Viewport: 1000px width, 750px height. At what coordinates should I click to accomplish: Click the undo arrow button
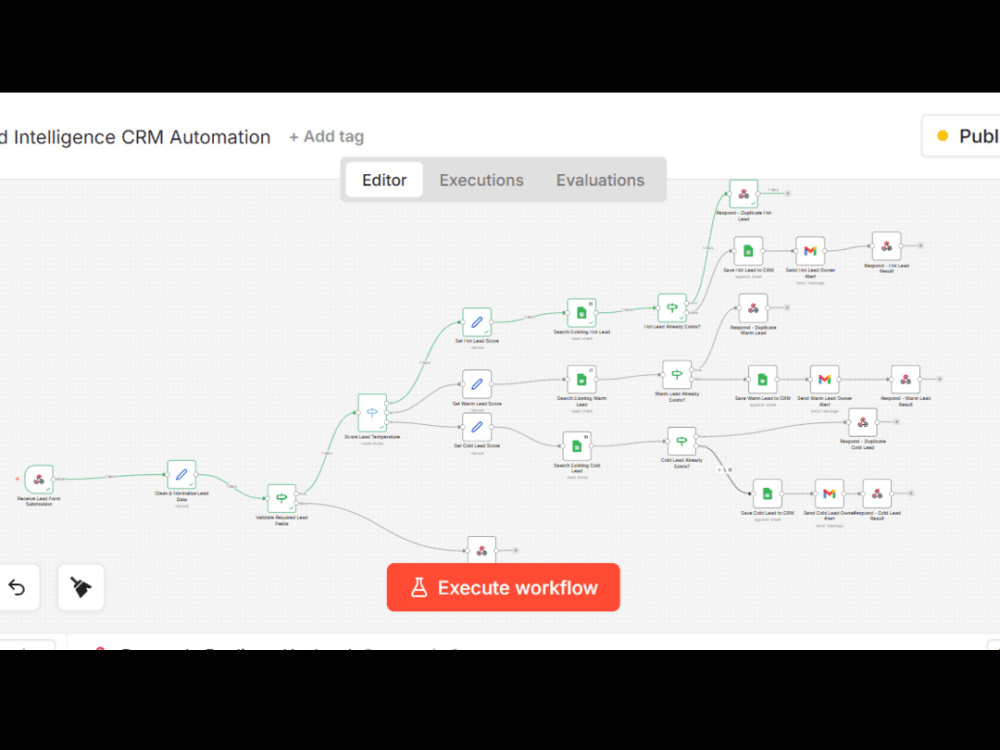[17, 587]
